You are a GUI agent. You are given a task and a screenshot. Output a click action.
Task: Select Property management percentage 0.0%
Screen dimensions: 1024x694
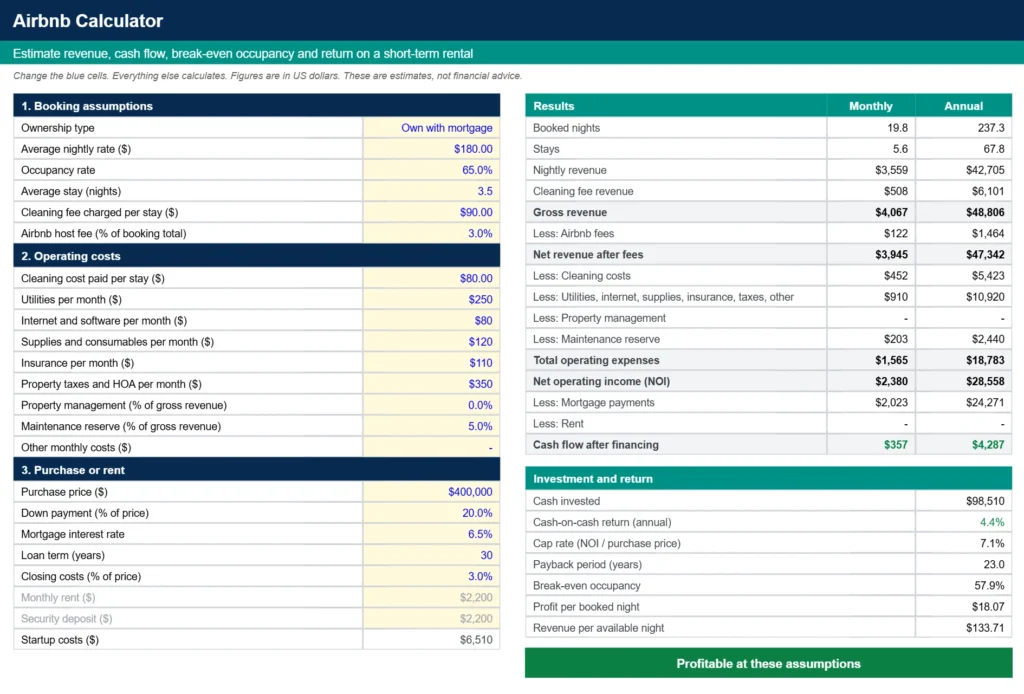432,405
